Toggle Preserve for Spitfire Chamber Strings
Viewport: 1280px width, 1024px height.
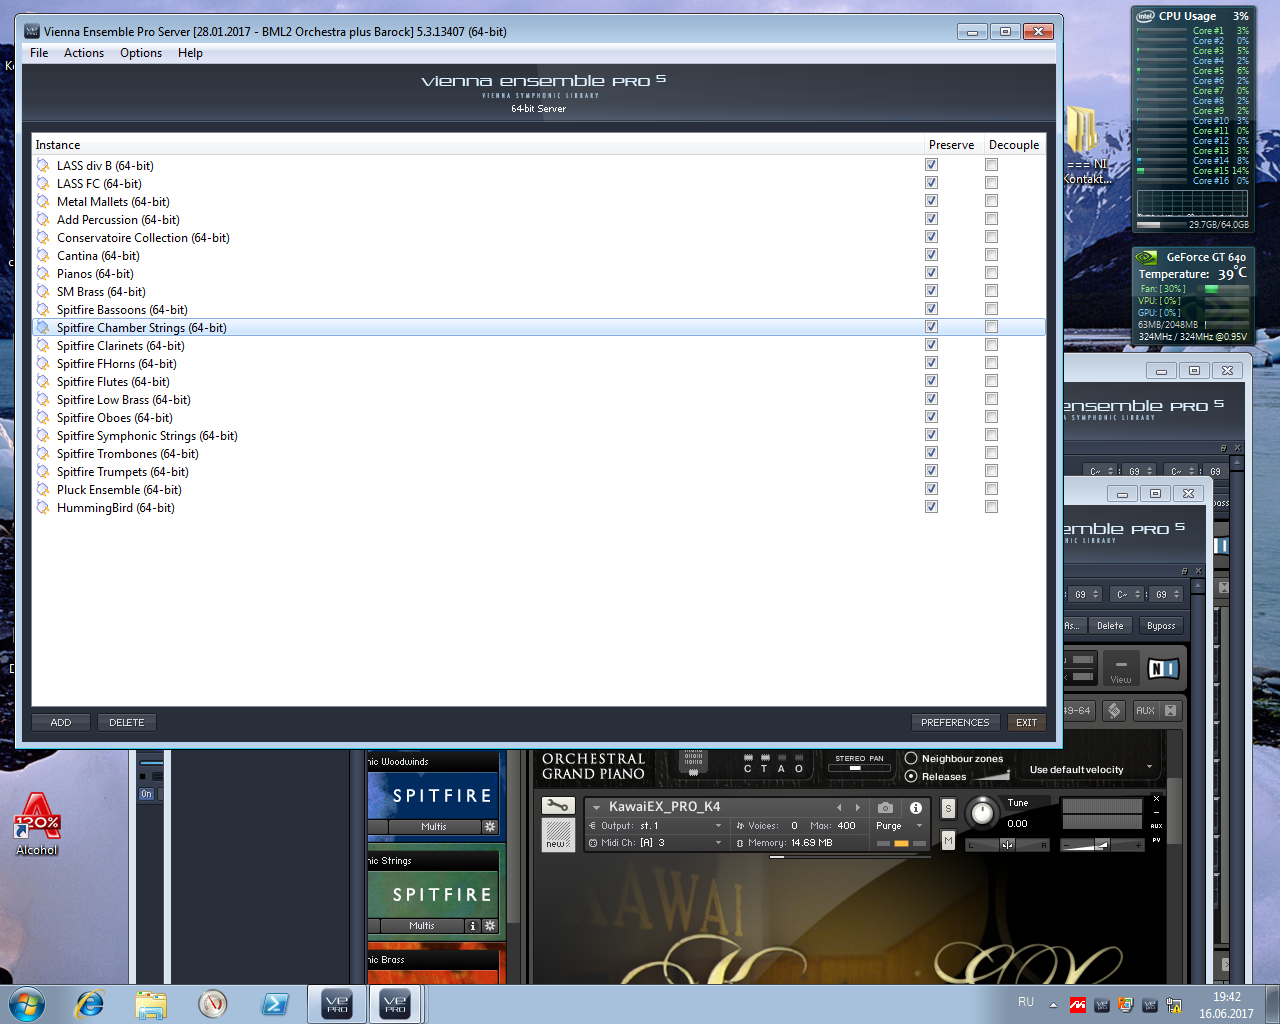(931, 327)
